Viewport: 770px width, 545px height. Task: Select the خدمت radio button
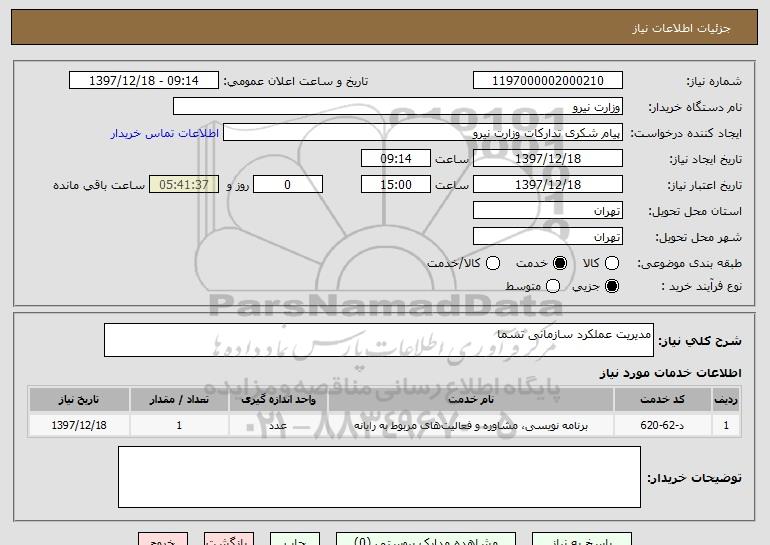(x=560, y=263)
